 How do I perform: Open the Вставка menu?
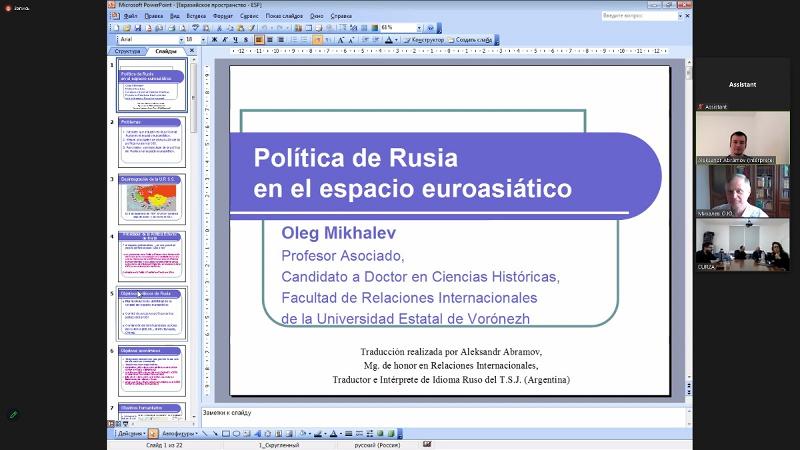click(x=196, y=16)
